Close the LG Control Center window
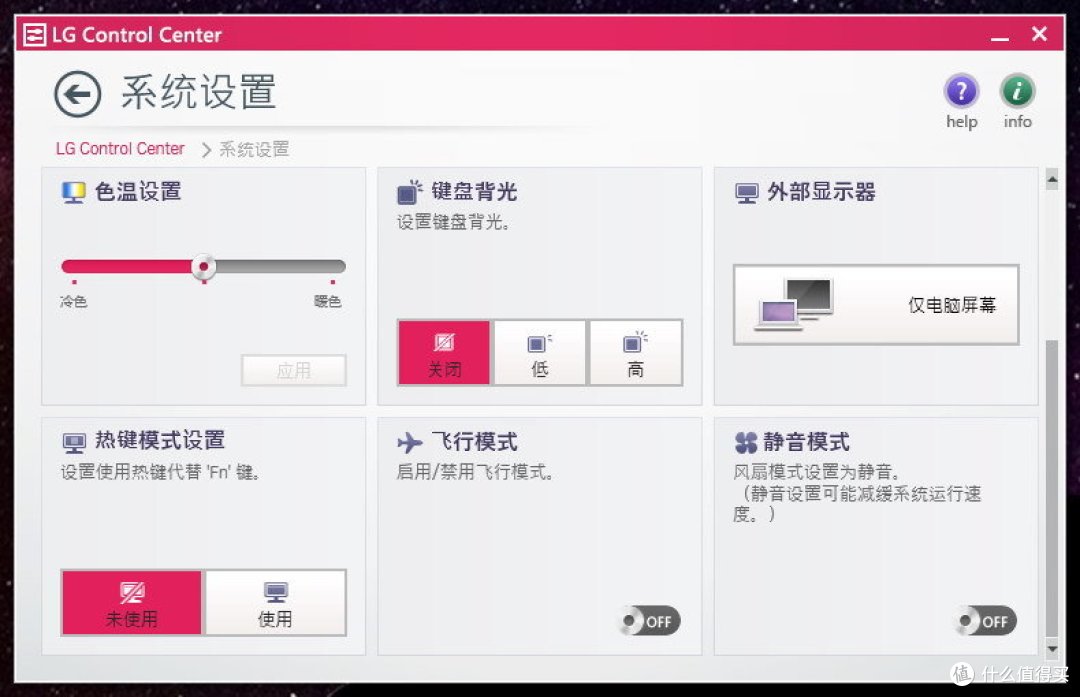This screenshot has width=1080, height=697. pyautogui.click(x=1039, y=34)
